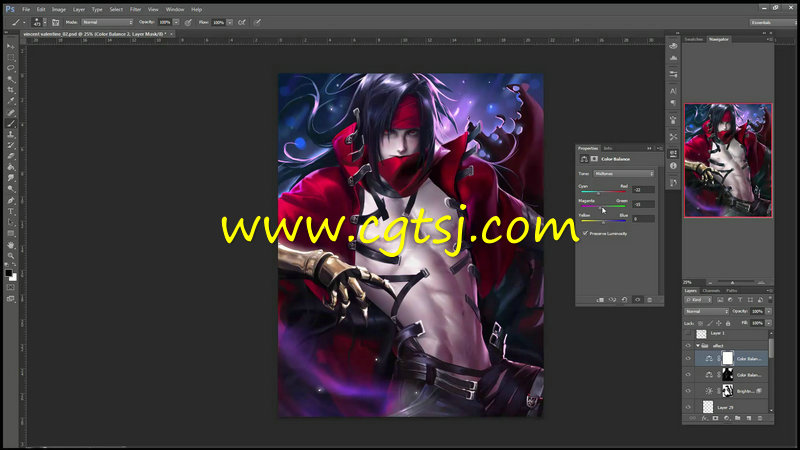Select the Move tool
Image resolution: width=800 pixels, height=450 pixels.
11,46
